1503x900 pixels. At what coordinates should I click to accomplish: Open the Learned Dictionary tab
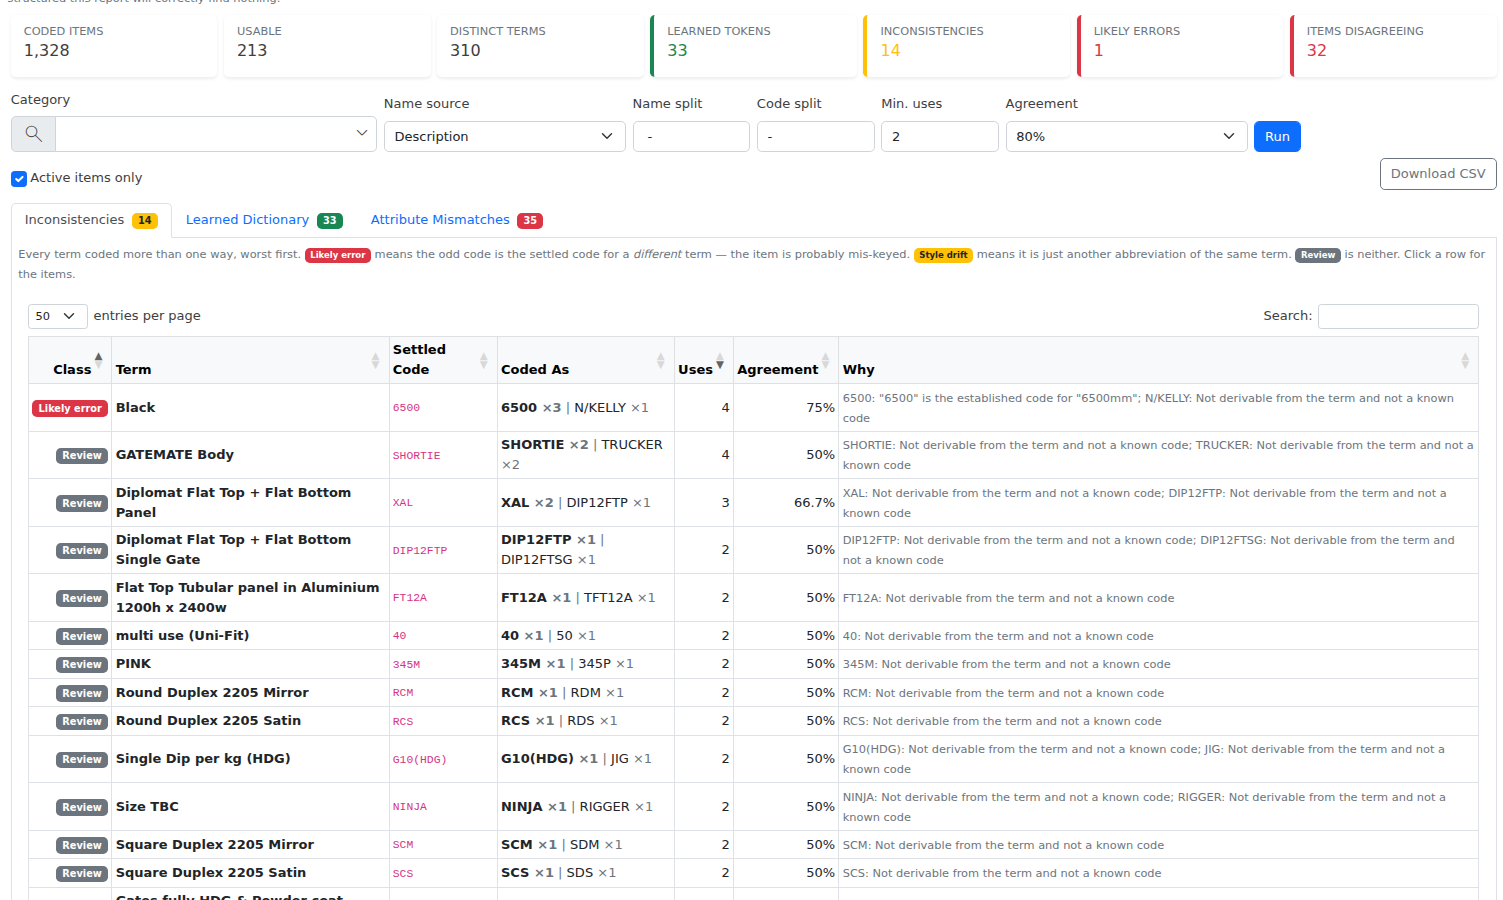264,220
